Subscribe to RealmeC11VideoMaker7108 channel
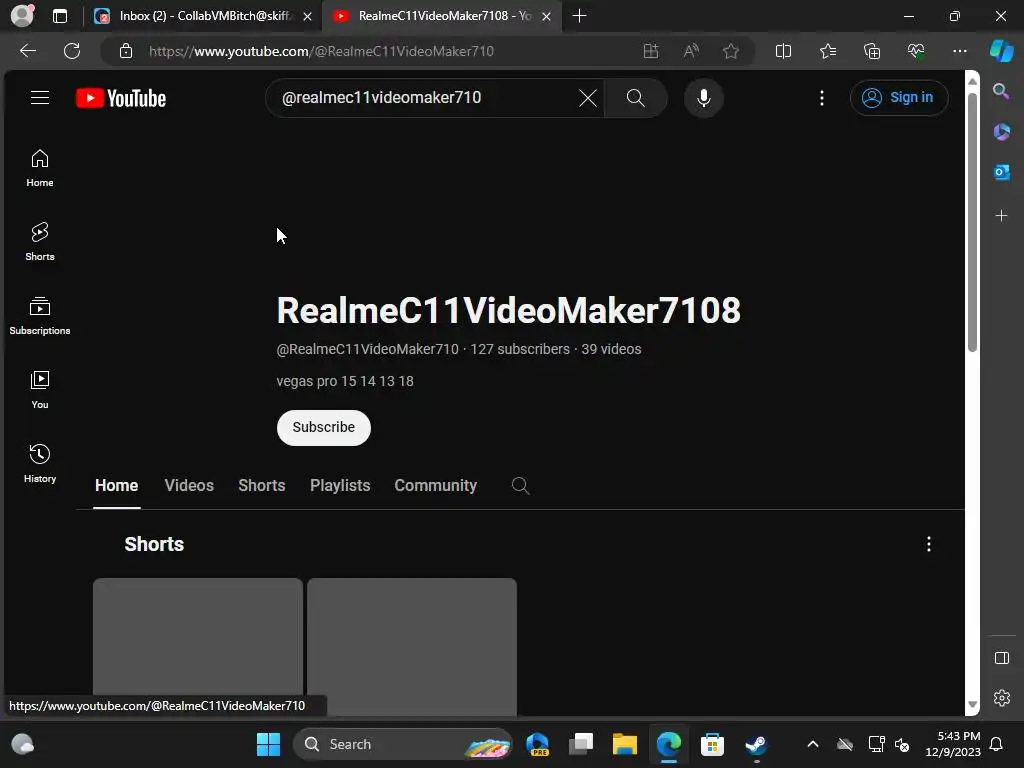 tap(324, 428)
